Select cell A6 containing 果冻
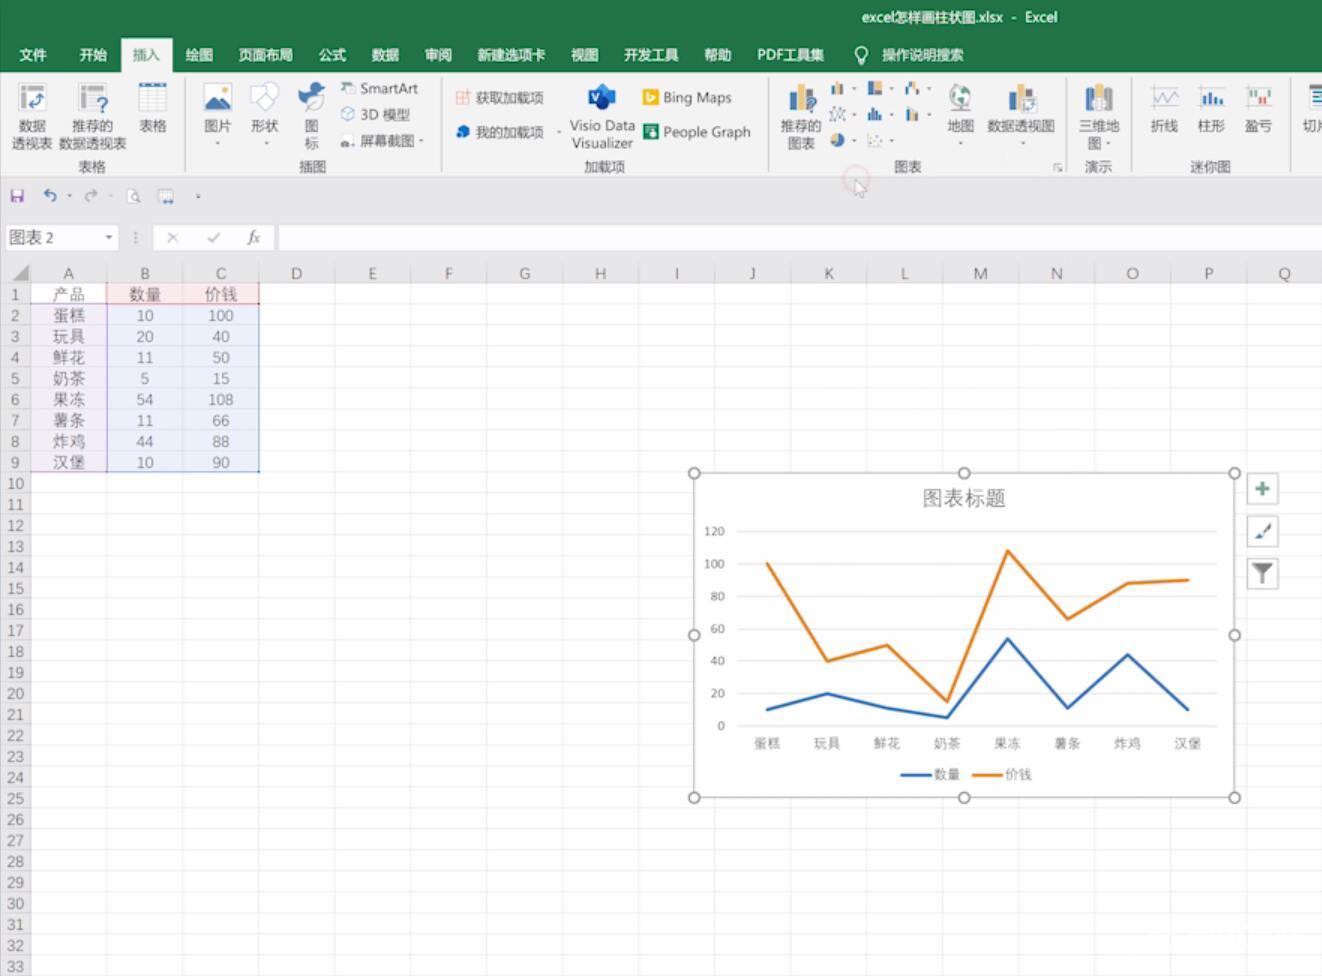Screen dimensions: 1322x976 click(68, 400)
